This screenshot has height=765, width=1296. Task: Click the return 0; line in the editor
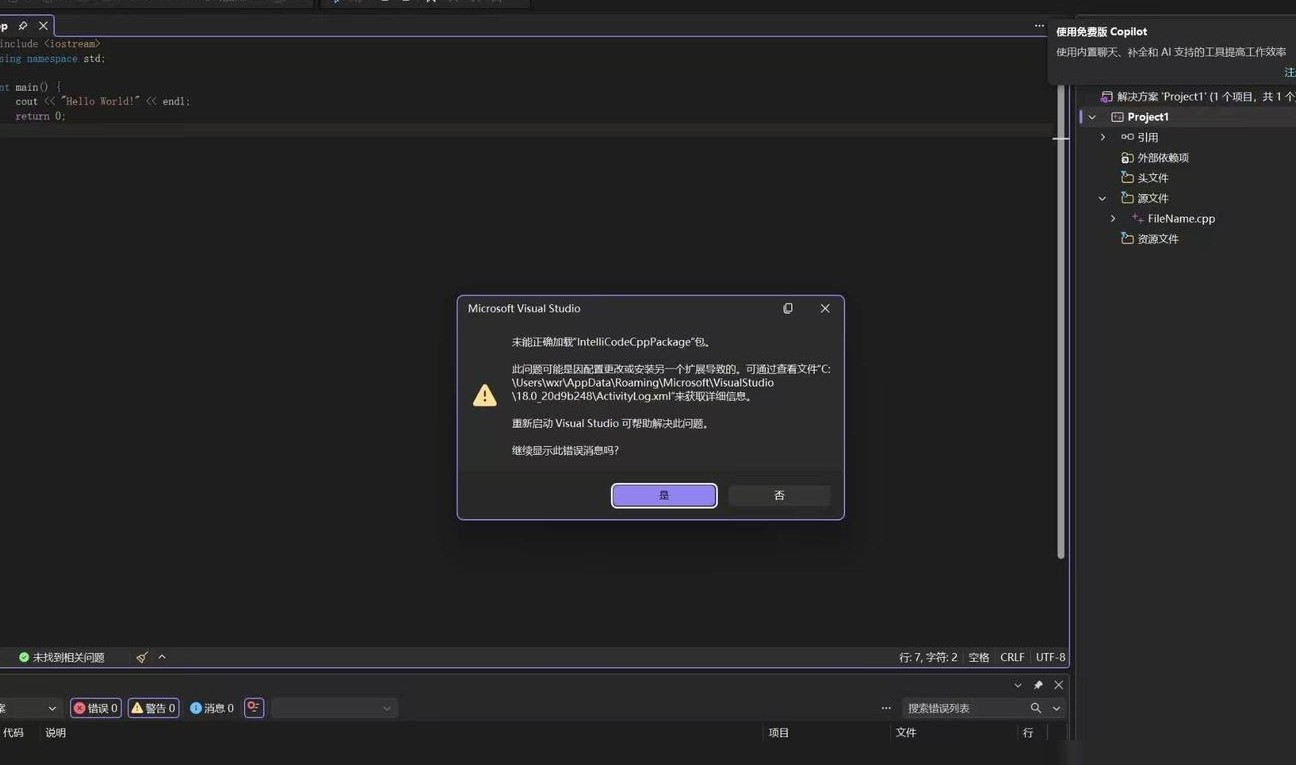(40, 116)
